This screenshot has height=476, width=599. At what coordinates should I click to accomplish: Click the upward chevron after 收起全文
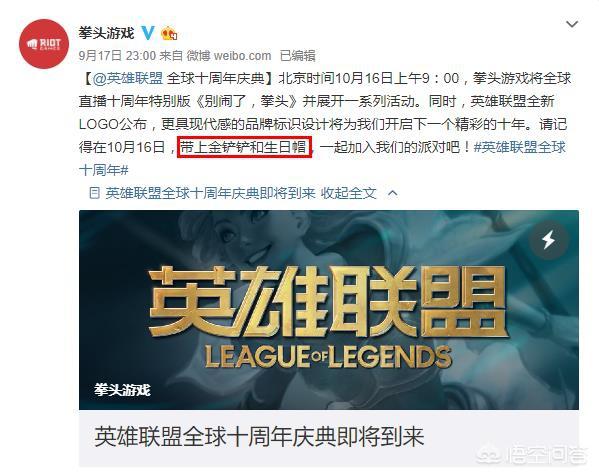[393, 193]
